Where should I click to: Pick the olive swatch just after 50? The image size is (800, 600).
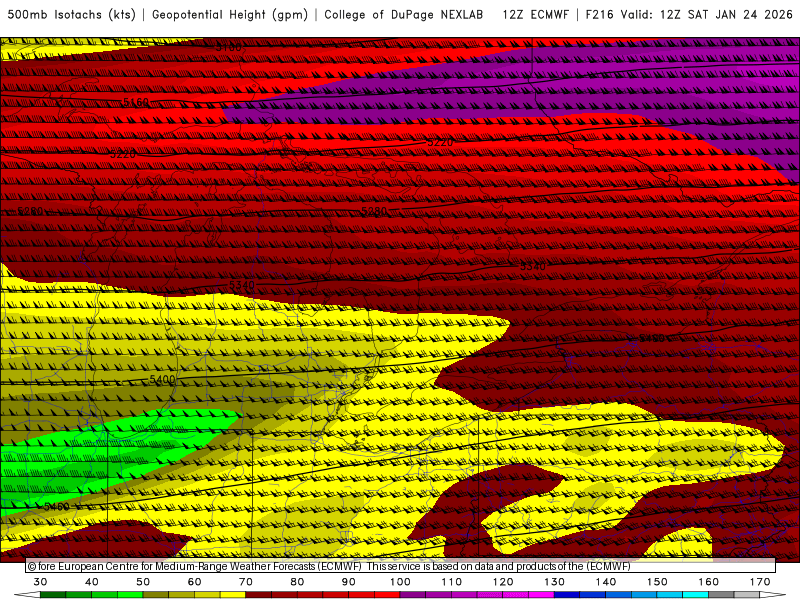[156, 595]
